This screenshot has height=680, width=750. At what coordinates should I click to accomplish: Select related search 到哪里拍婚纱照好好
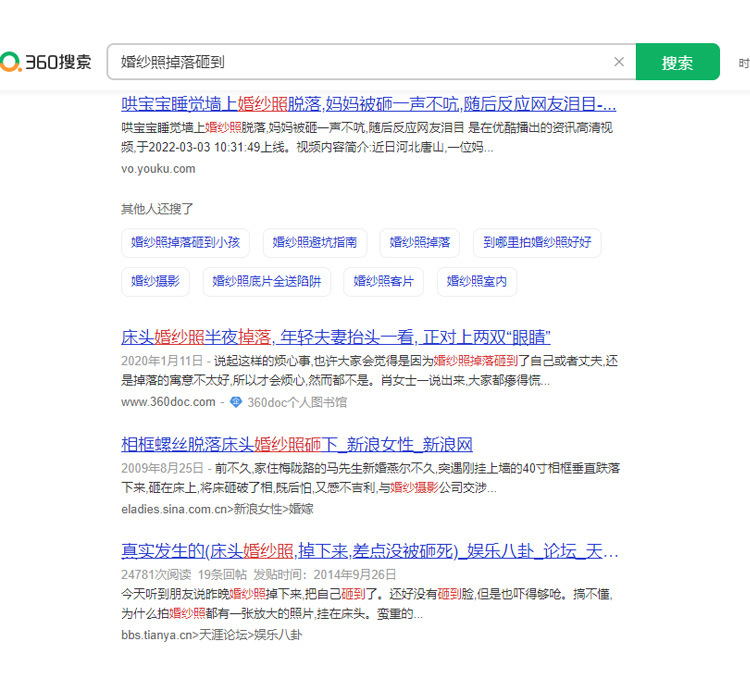pos(537,242)
